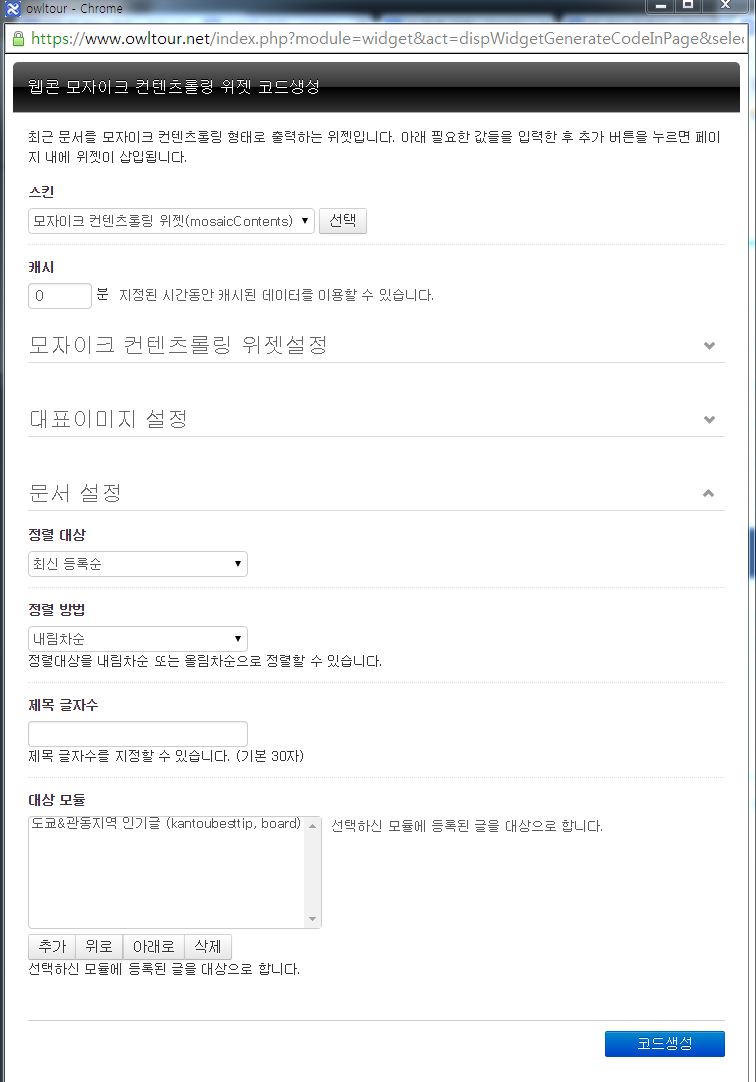Click the 위로 button to move up

click(99, 946)
